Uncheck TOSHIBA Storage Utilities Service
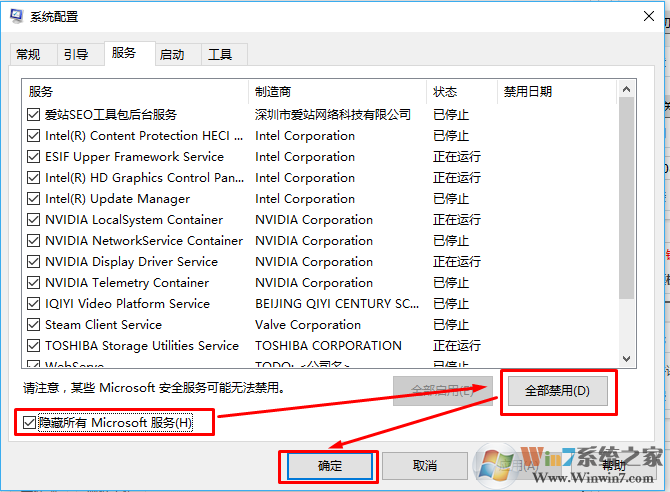 [33, 345]
